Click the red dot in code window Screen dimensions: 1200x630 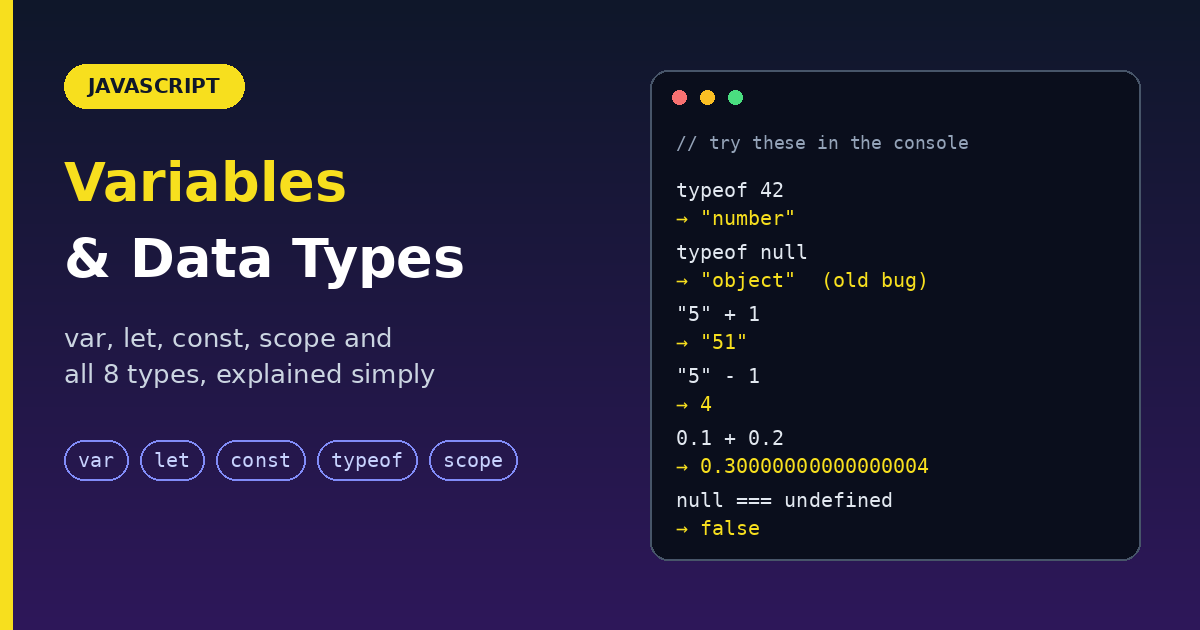click(x=679, y=97)
